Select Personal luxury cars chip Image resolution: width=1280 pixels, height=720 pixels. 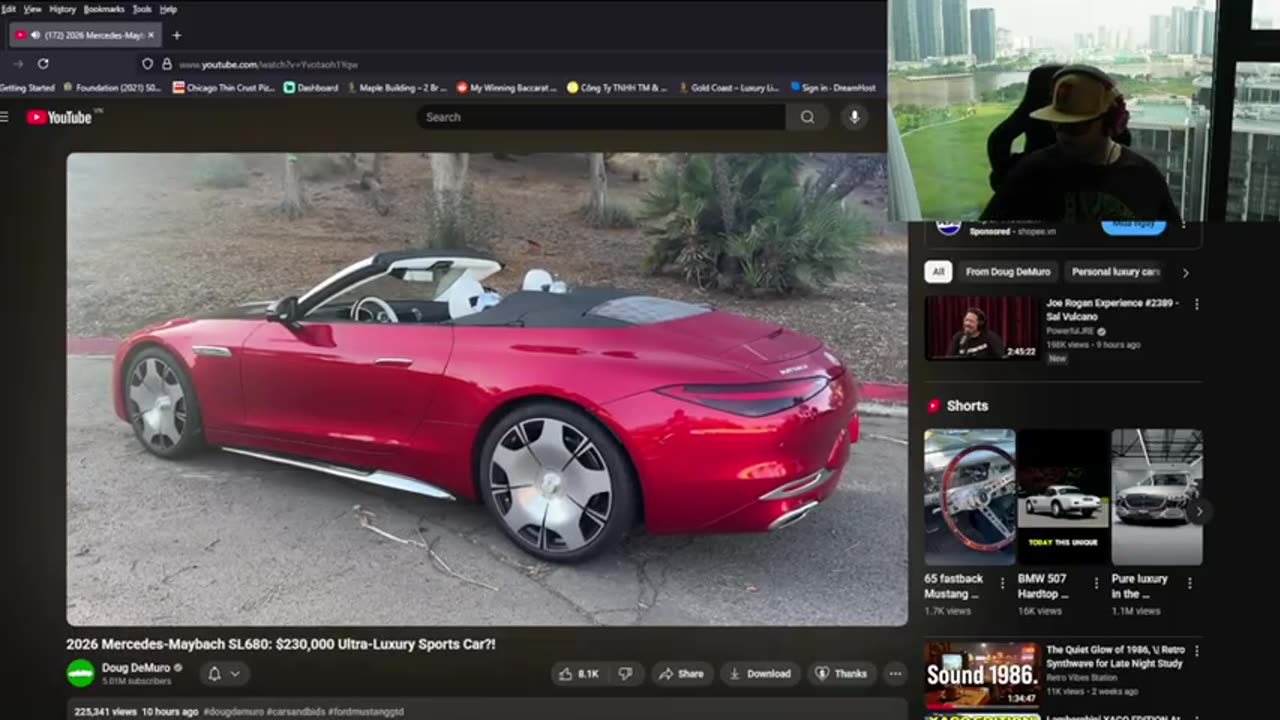click(1115, 272)
